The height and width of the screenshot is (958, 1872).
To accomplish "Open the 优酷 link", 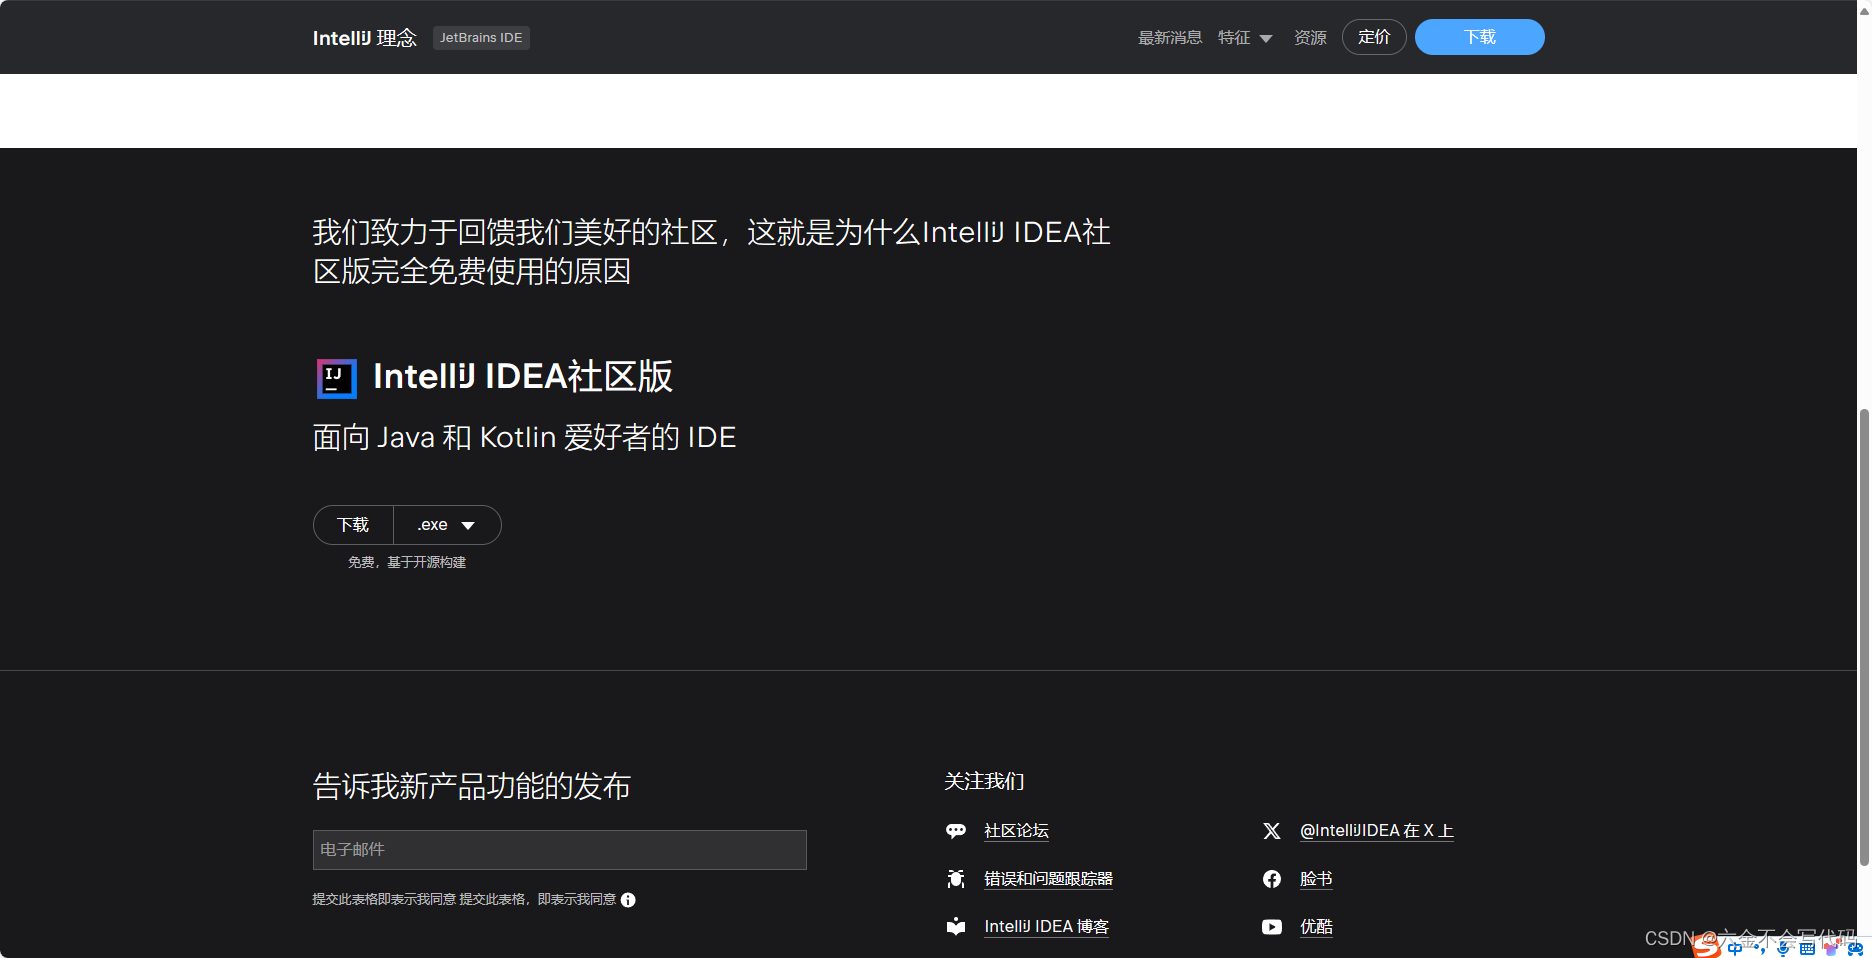I will [1316, 927].
